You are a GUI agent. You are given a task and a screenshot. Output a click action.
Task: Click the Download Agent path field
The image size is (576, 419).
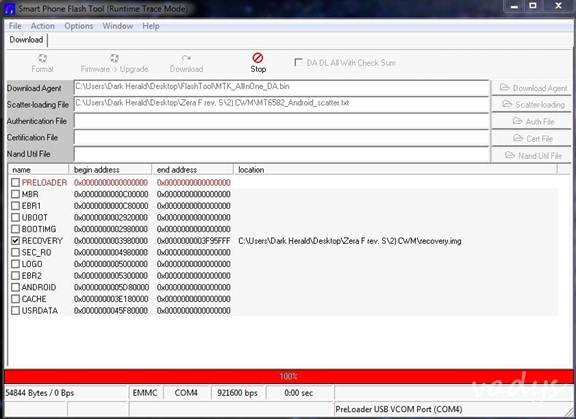(x=281, y=88)
